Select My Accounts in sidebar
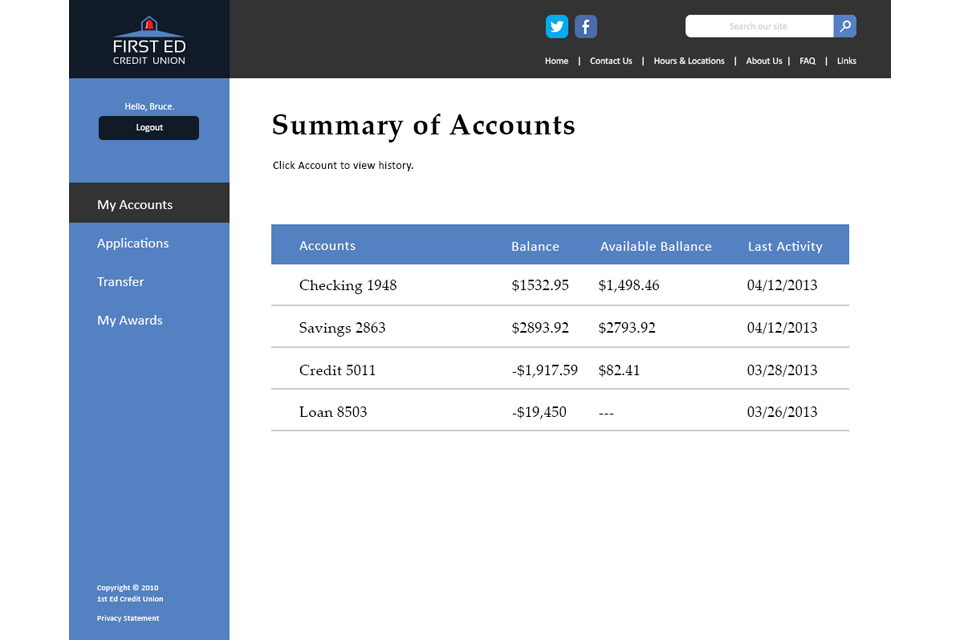Image resolution: width=960 pixels, height=640 pixels. point(135,204)
